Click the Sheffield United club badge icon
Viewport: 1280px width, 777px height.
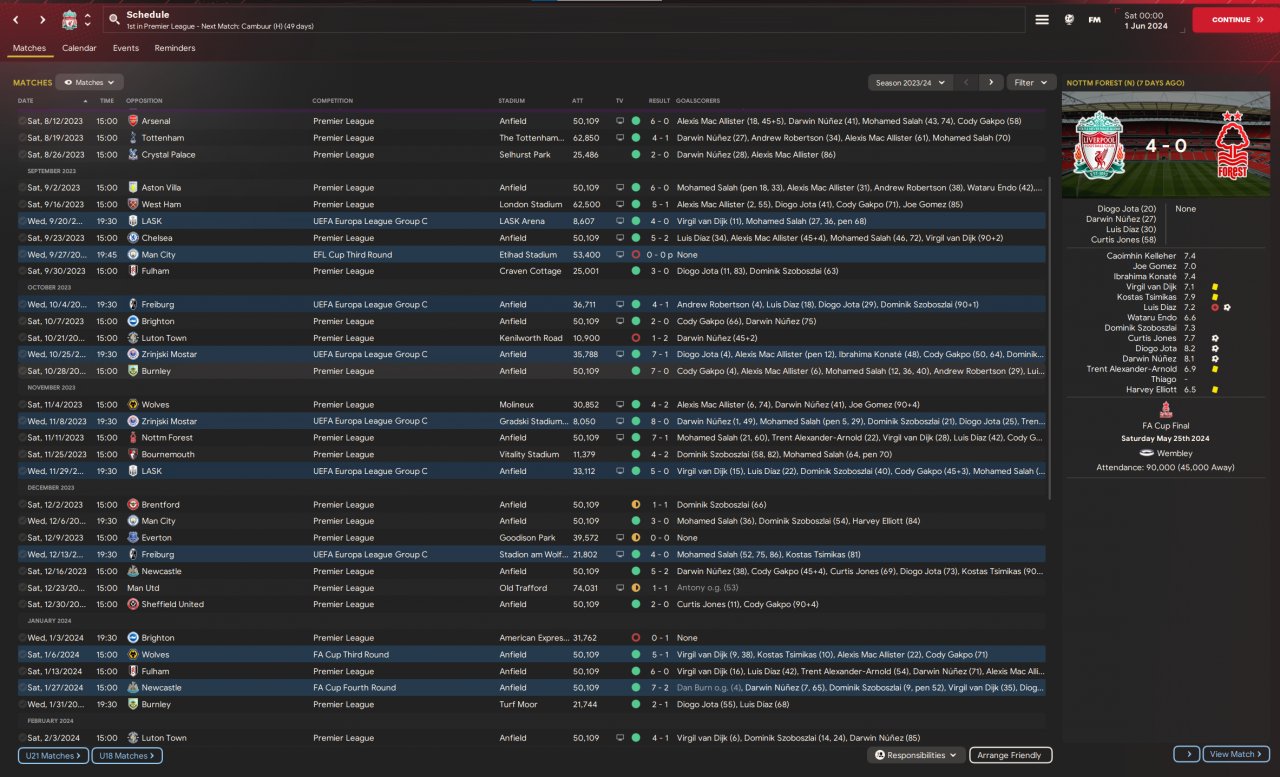[x=133, y=604]
